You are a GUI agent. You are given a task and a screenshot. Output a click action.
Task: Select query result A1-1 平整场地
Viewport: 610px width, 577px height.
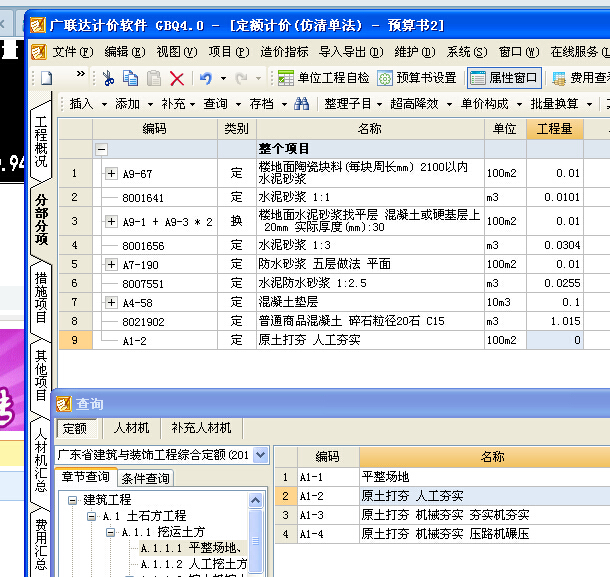point(442,477)
